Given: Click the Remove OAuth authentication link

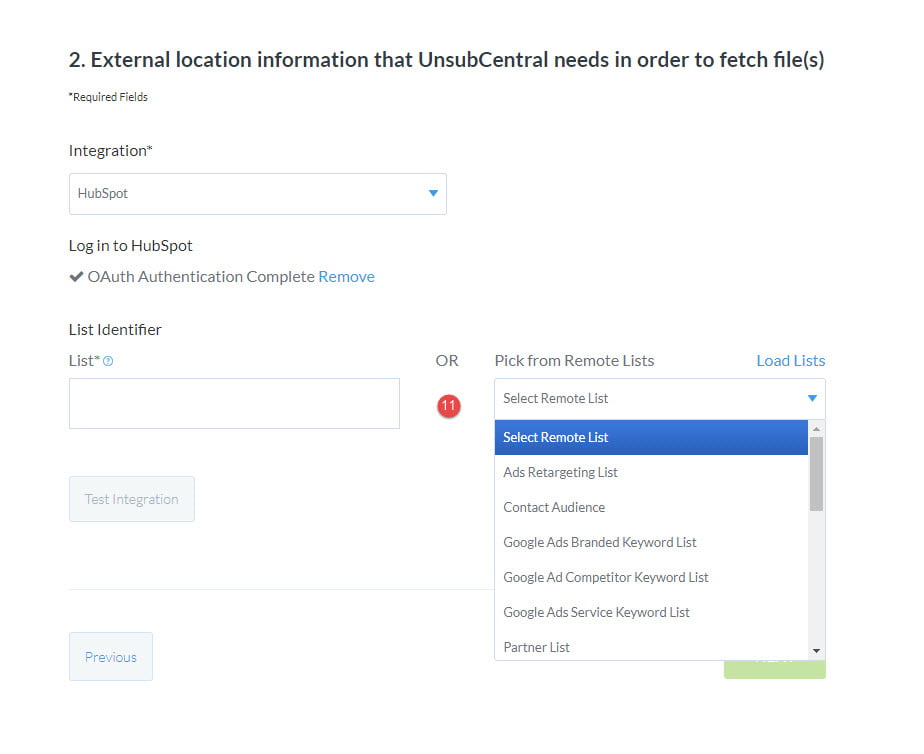Looking at the screenshot, I should (x=346, y=277).
